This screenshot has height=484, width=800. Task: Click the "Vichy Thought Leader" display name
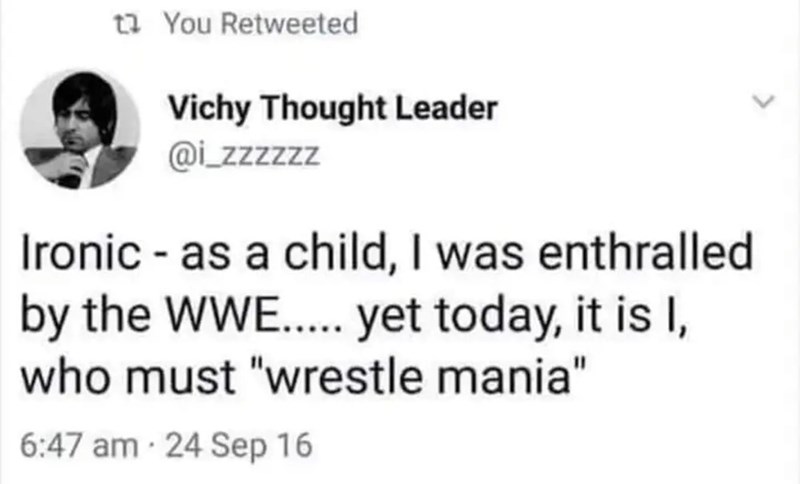coord(332,108)
